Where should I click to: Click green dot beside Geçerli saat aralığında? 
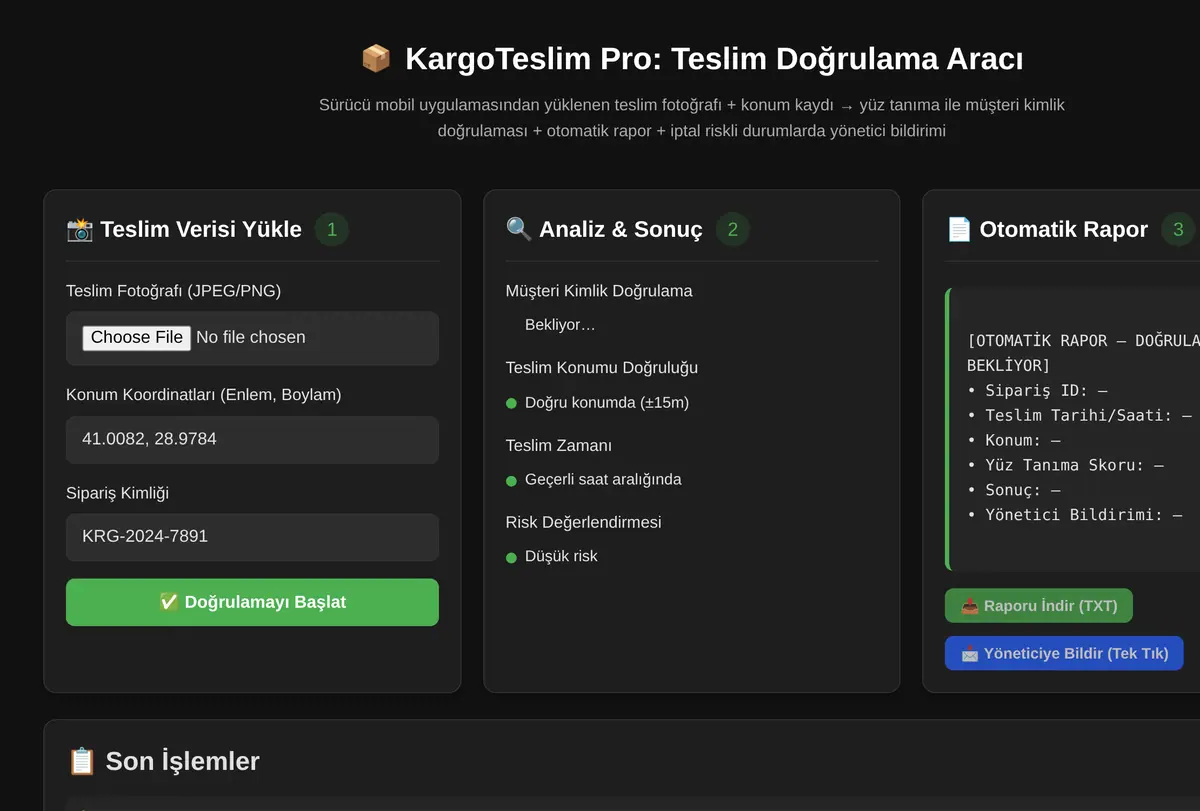(x=511, y=480)
